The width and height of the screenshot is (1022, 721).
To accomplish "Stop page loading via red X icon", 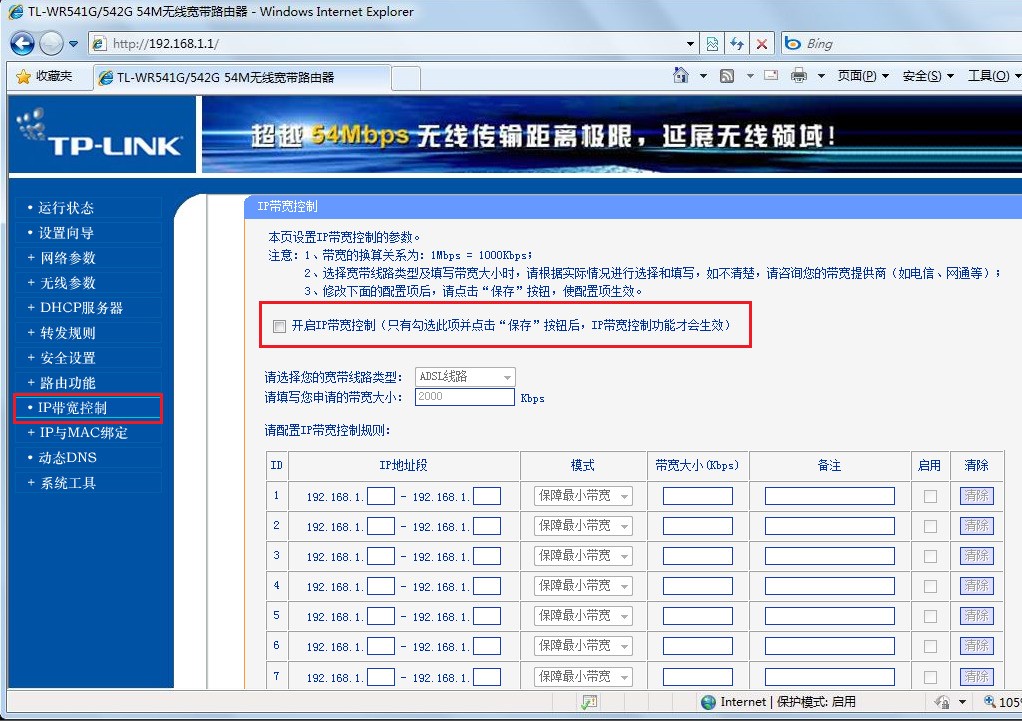I will coord(762,43).
